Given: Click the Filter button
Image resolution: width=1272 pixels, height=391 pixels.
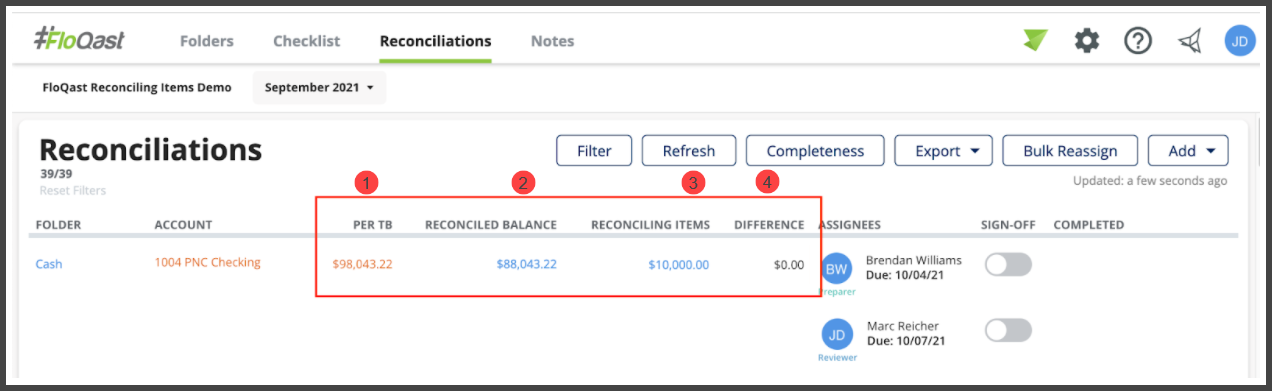Looking at the screenshot, I should pyautogui.click(x=594, y=151).
